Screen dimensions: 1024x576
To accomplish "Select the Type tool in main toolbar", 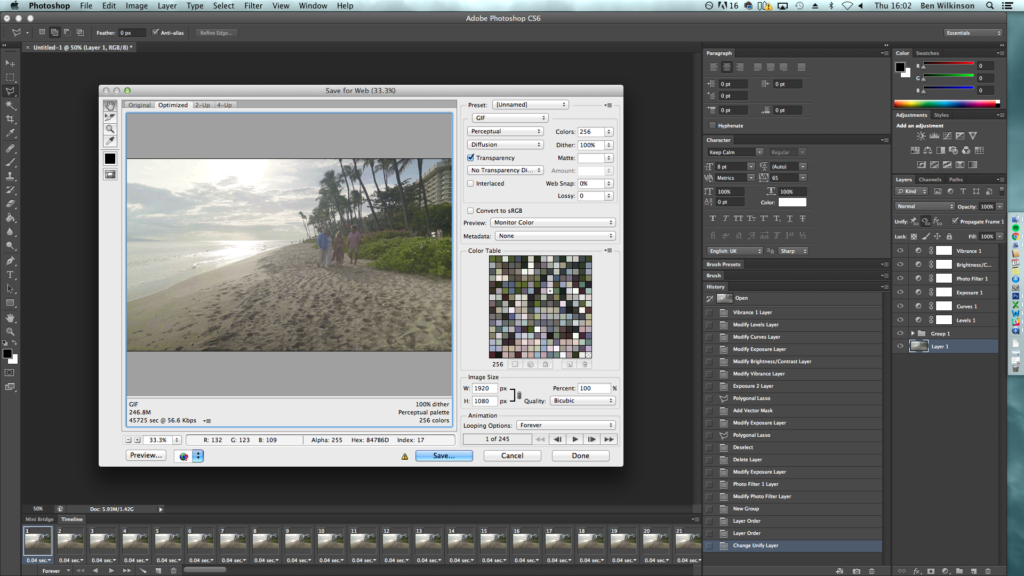I will 10,274.
